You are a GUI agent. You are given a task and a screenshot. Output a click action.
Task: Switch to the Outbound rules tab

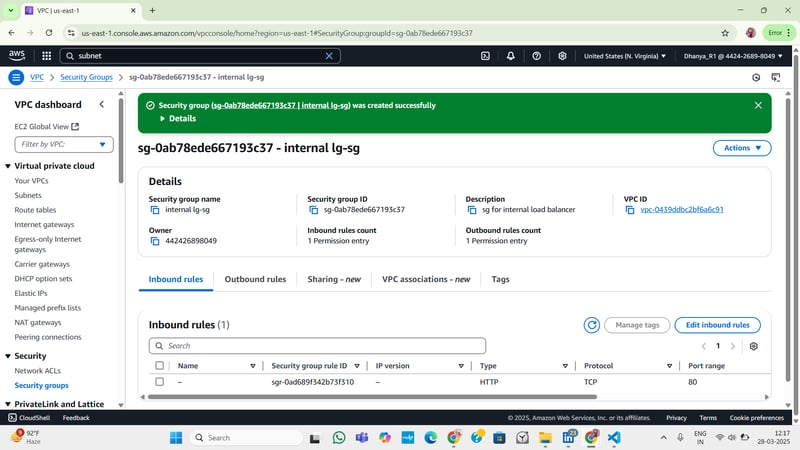click(x=255, y=279)
